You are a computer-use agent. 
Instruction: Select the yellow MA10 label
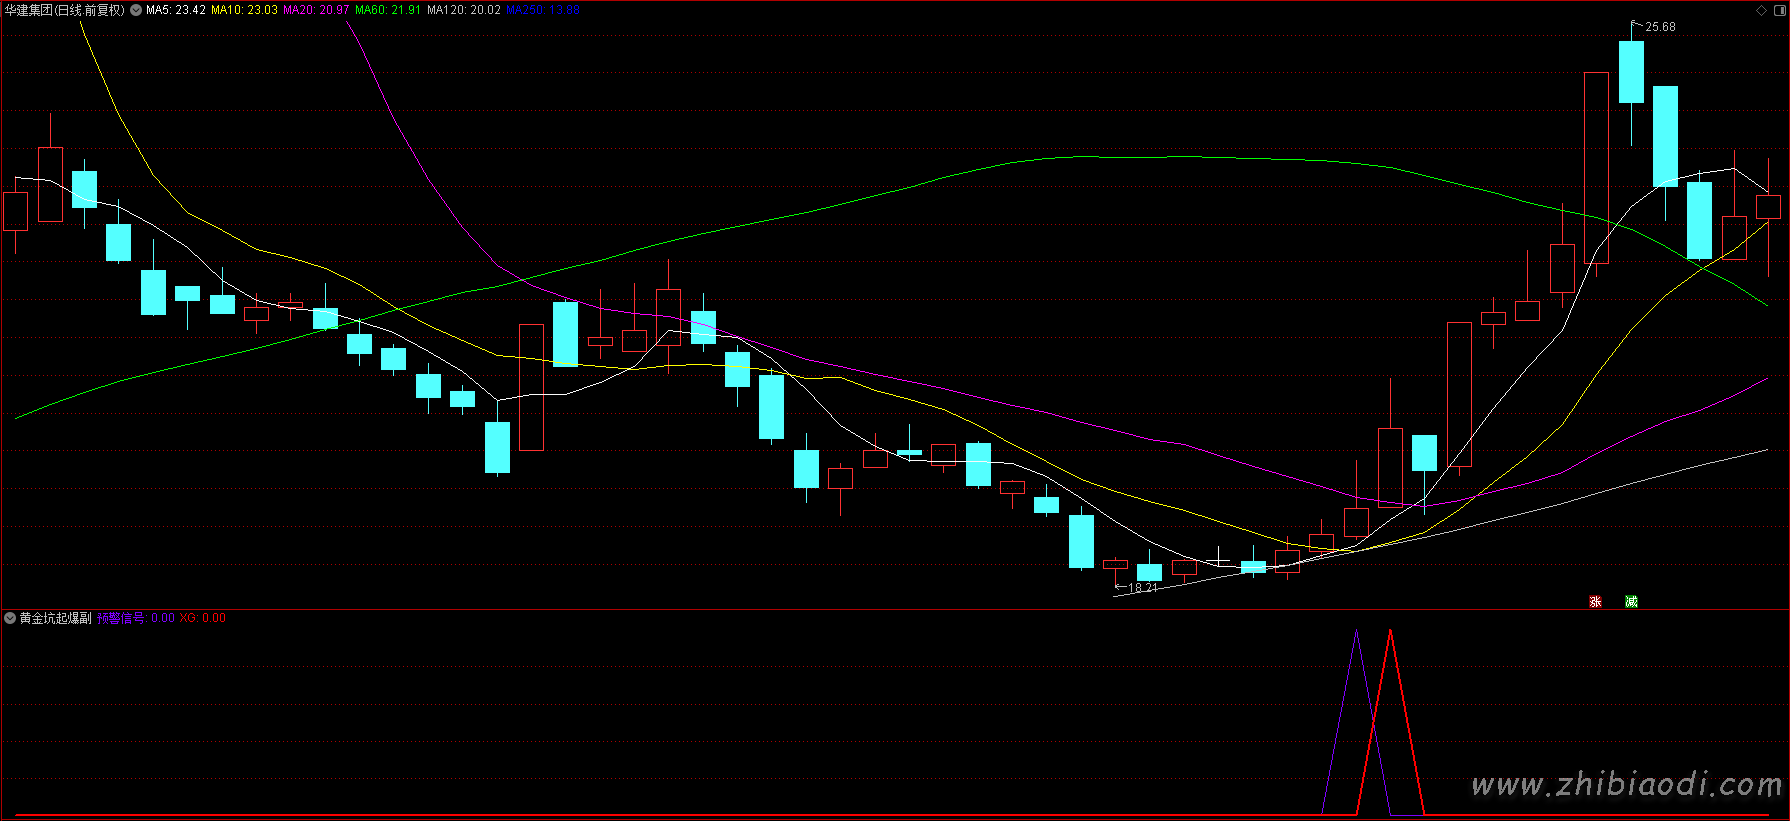click(x=244, y=10)
